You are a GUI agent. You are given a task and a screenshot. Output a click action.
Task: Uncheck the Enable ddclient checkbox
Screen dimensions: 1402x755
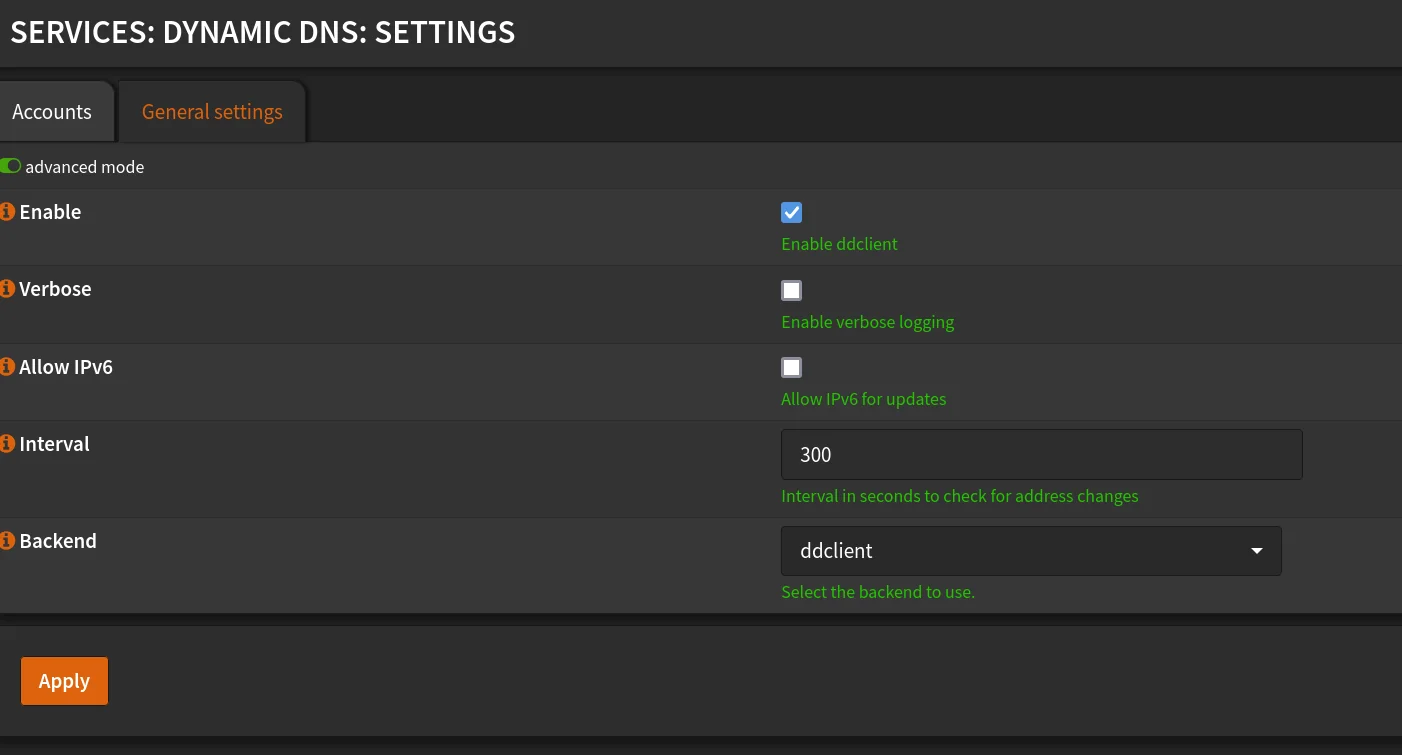pyautogui.click(x=791, y=212)
